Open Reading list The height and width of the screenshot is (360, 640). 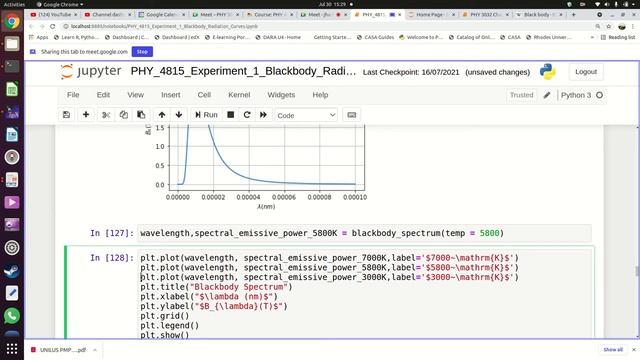(x=618, y=37)
